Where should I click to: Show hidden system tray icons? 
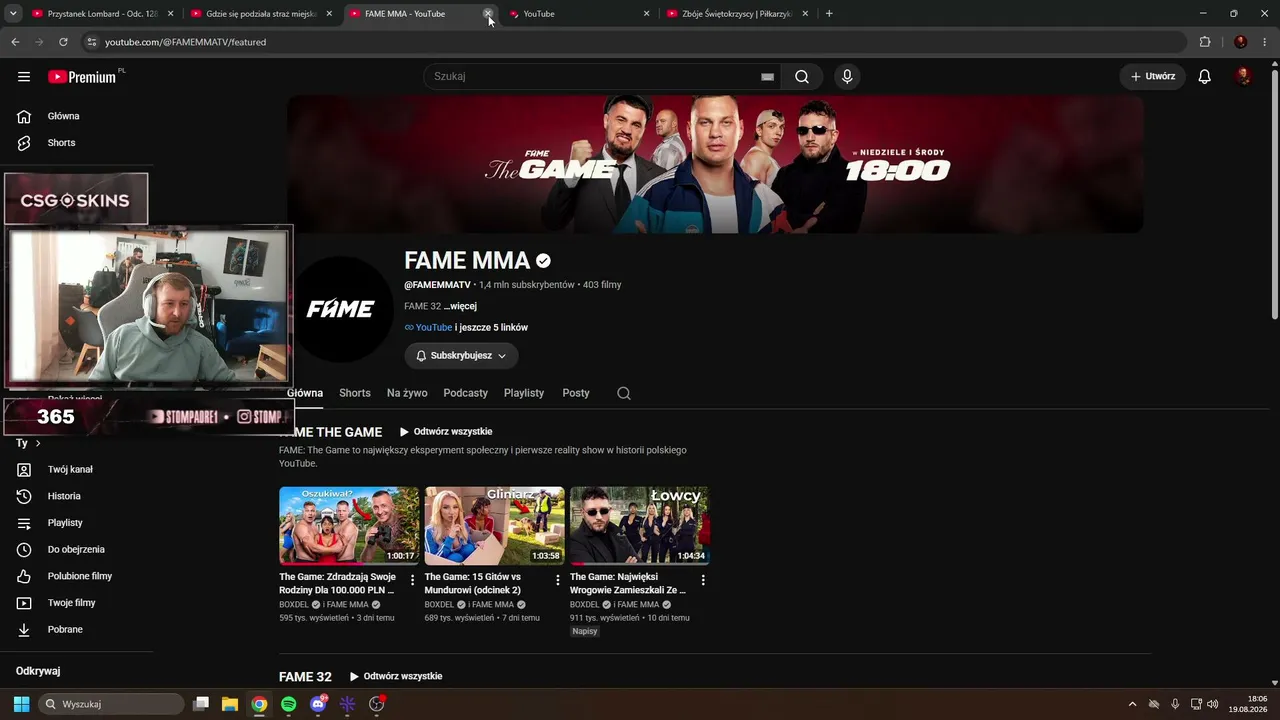click(x=1132, y=704)
